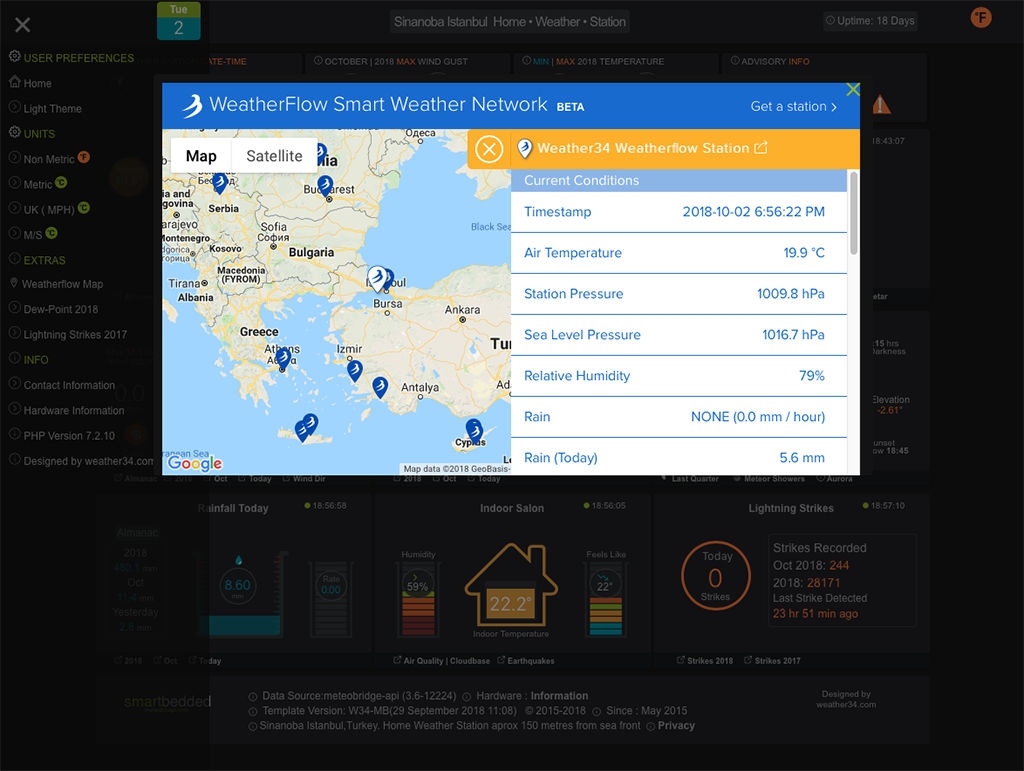This screenshot has width=1024, height=771.
Task: Open the Privacy link in footer
Action: click(676, 726)
